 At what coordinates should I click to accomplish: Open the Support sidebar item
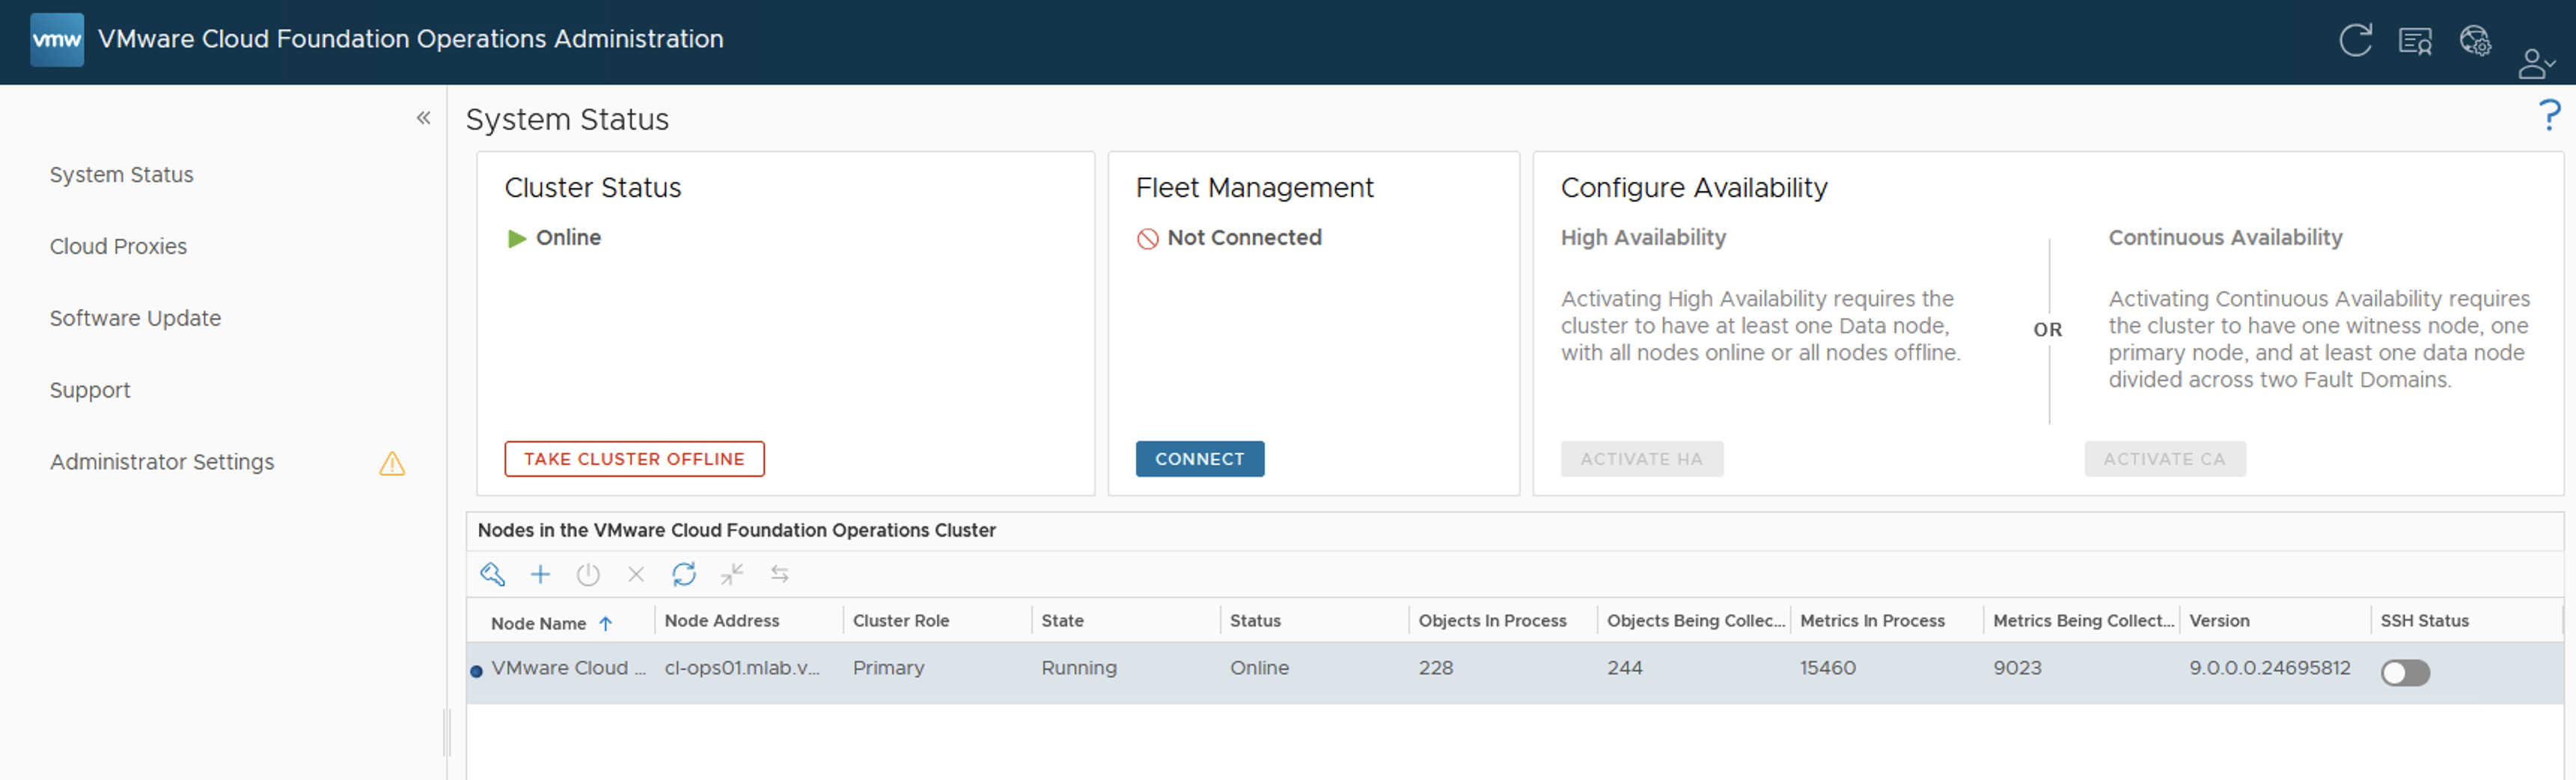coord(90,390)
